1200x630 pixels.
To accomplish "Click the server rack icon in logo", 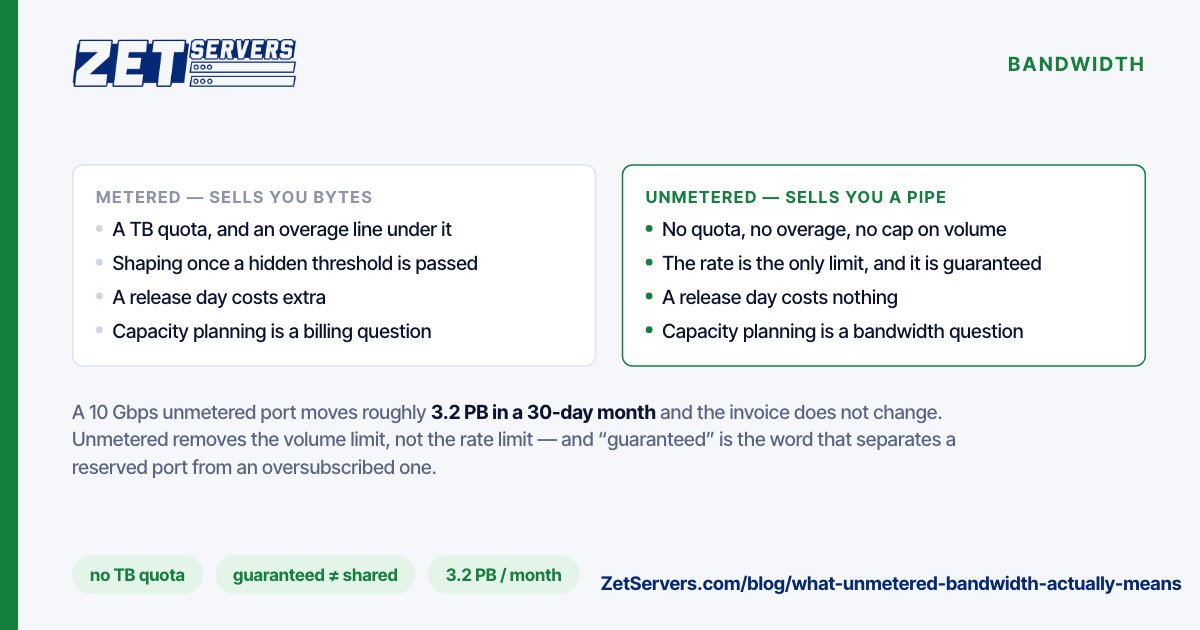I will (x=242, y=74).
